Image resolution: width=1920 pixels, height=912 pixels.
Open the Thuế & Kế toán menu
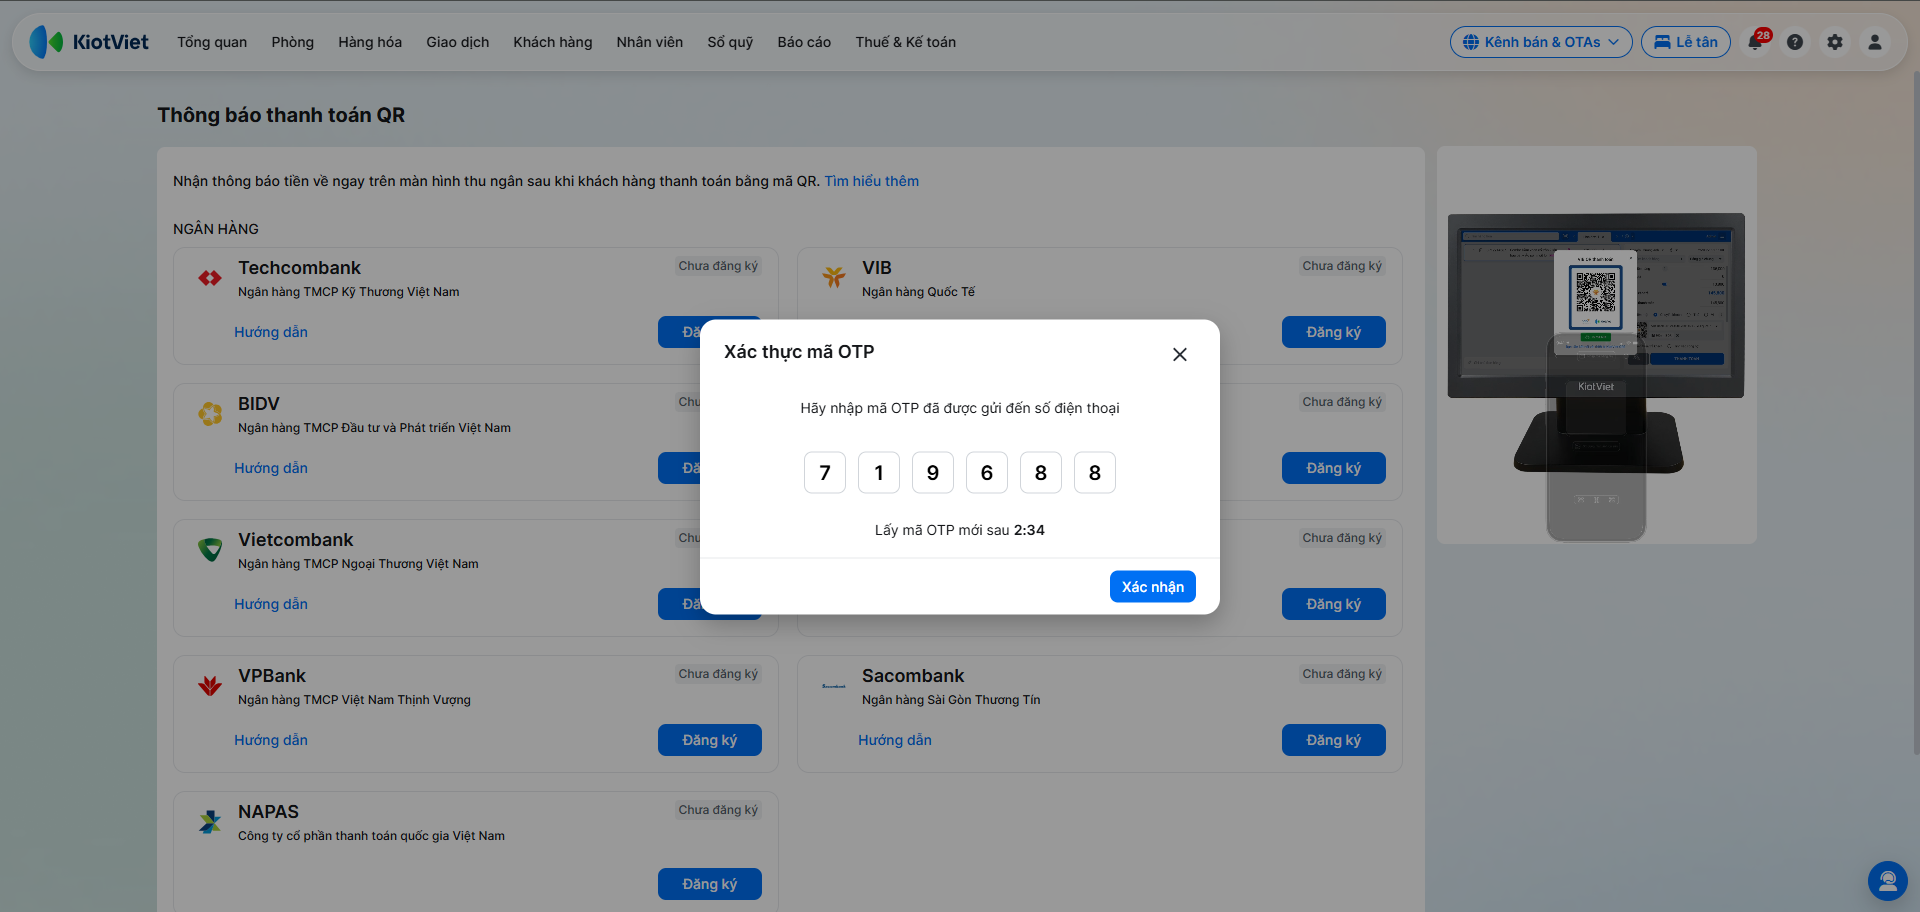pyautogui.click(x=906, y=42)
